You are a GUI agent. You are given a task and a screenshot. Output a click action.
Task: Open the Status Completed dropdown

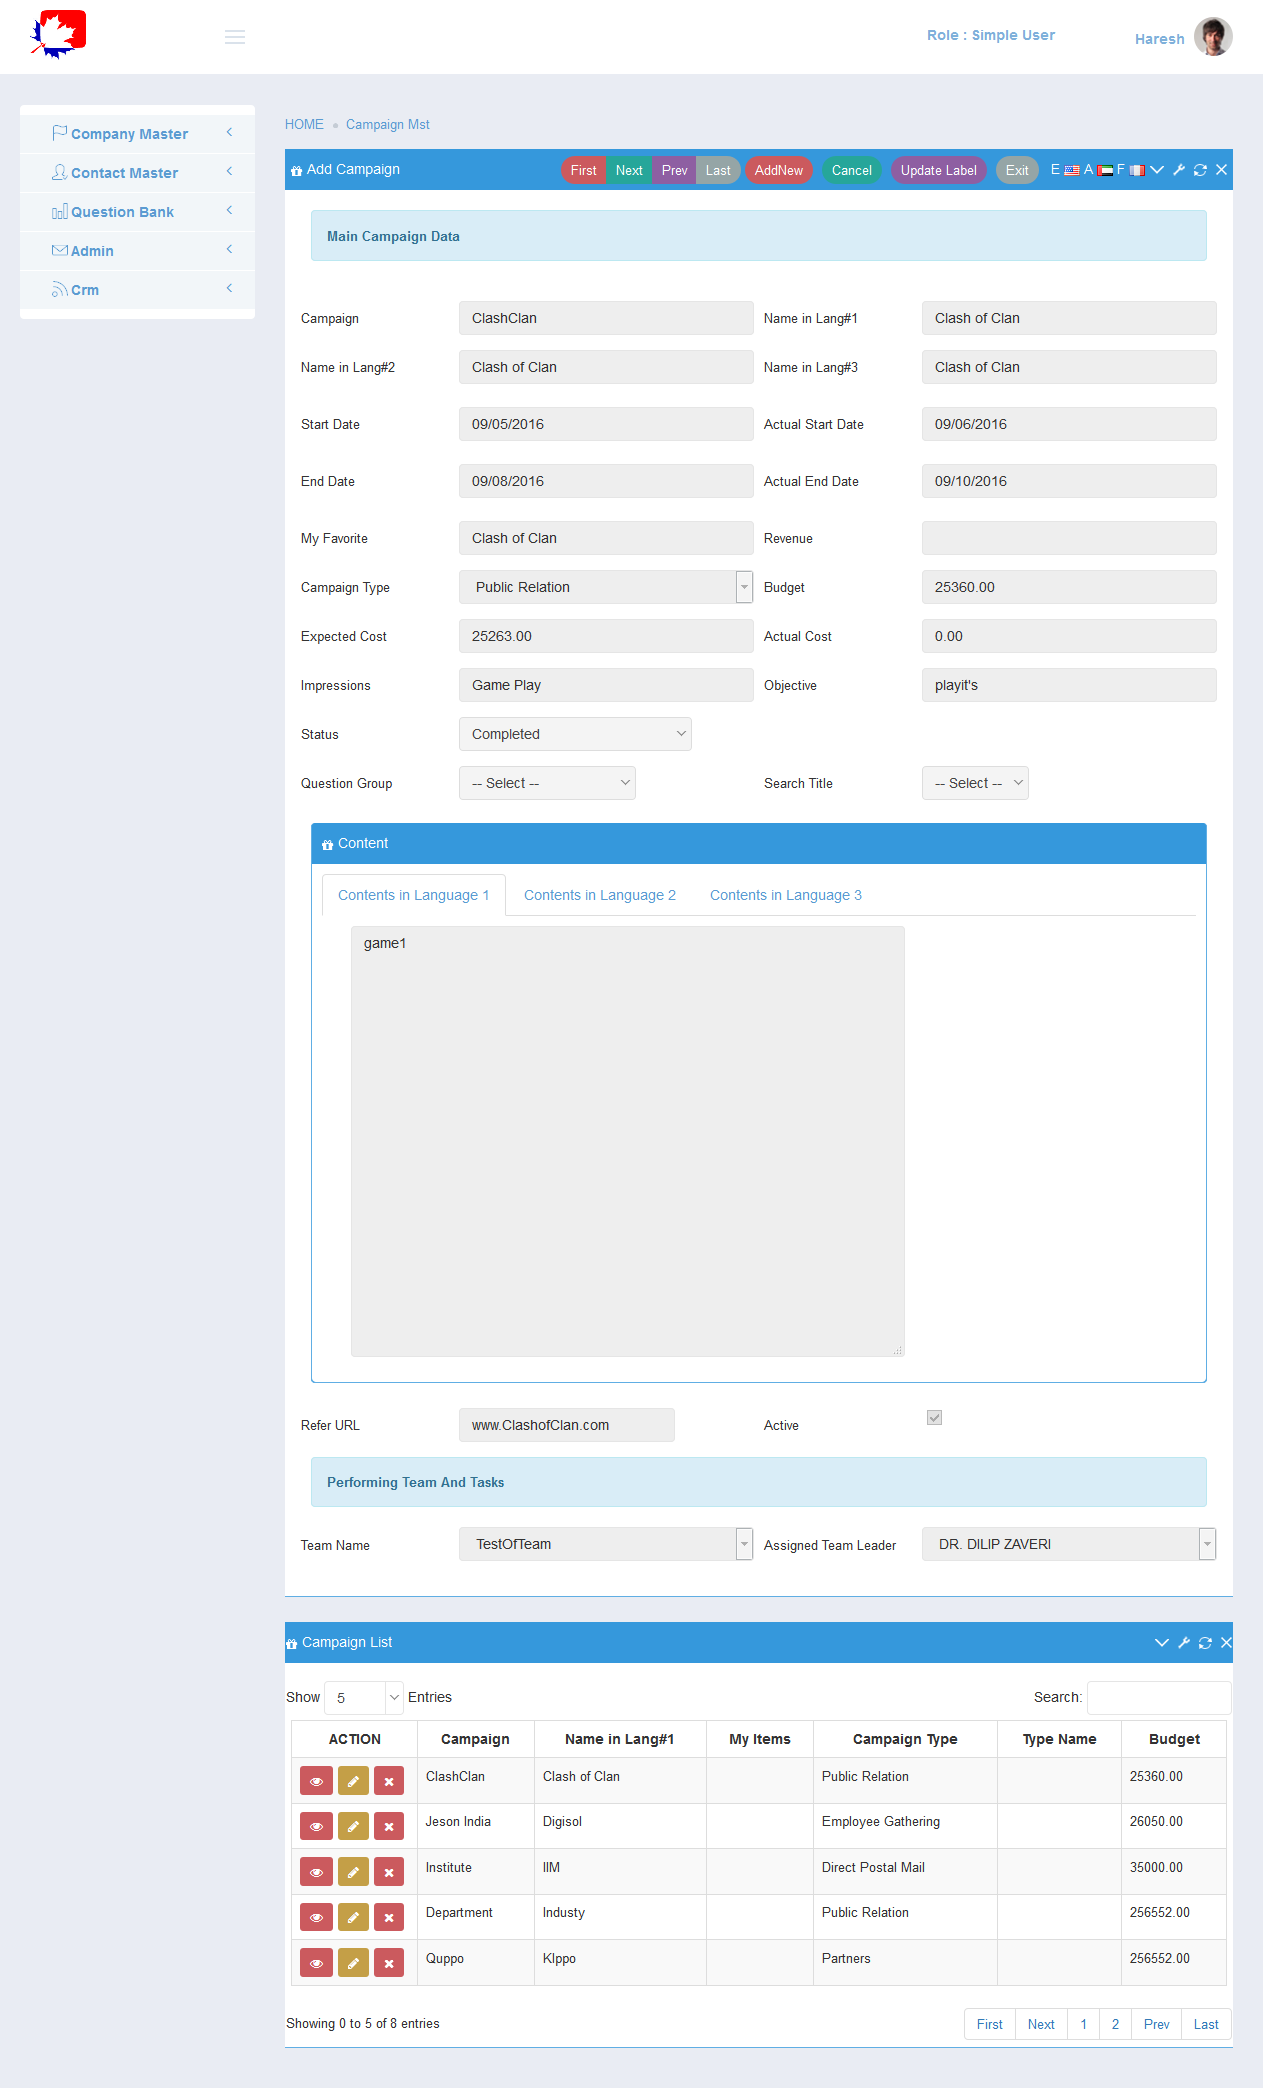575,734
